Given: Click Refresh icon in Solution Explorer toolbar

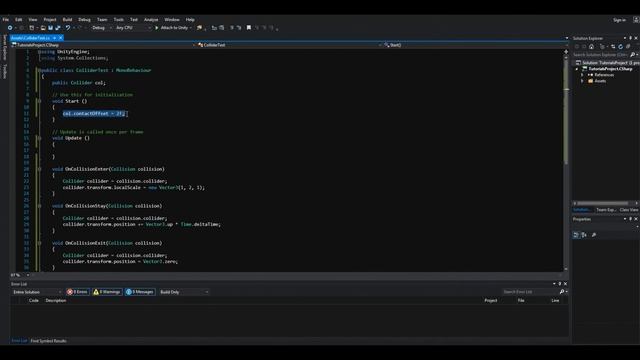Looking at the screenshot, I should tap(620, 47).
